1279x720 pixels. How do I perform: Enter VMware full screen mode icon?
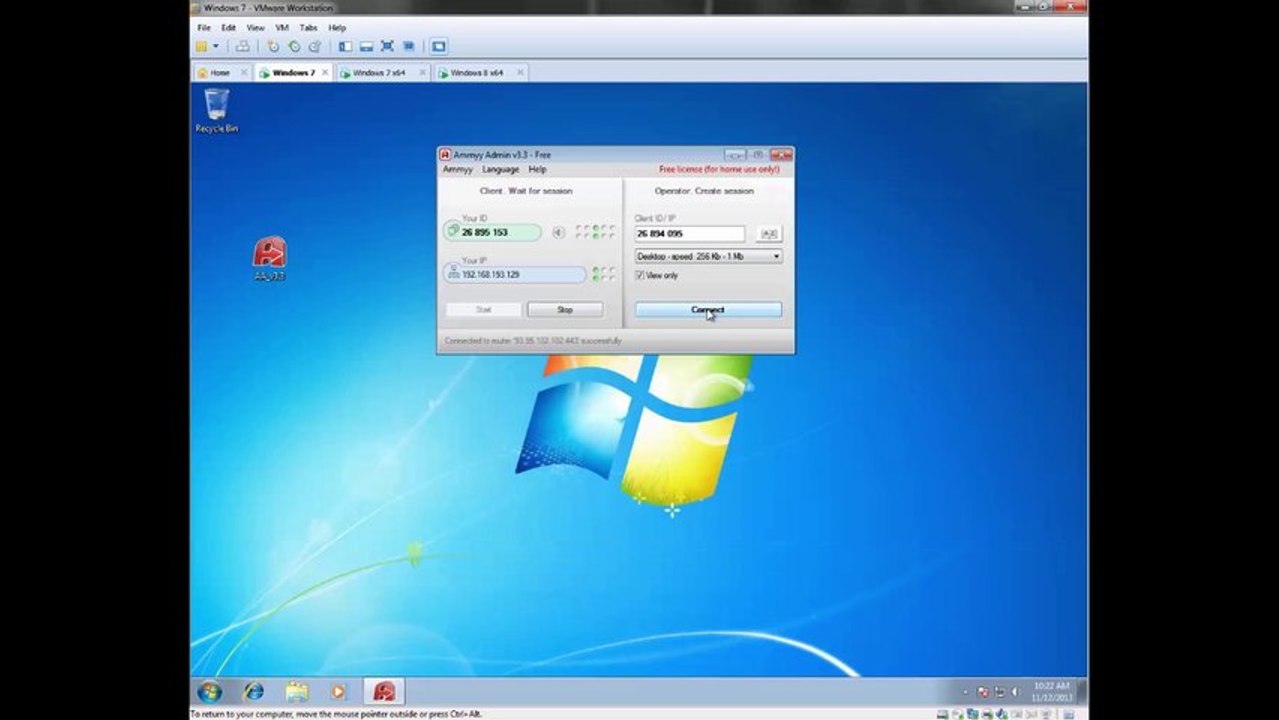[387, 46]
